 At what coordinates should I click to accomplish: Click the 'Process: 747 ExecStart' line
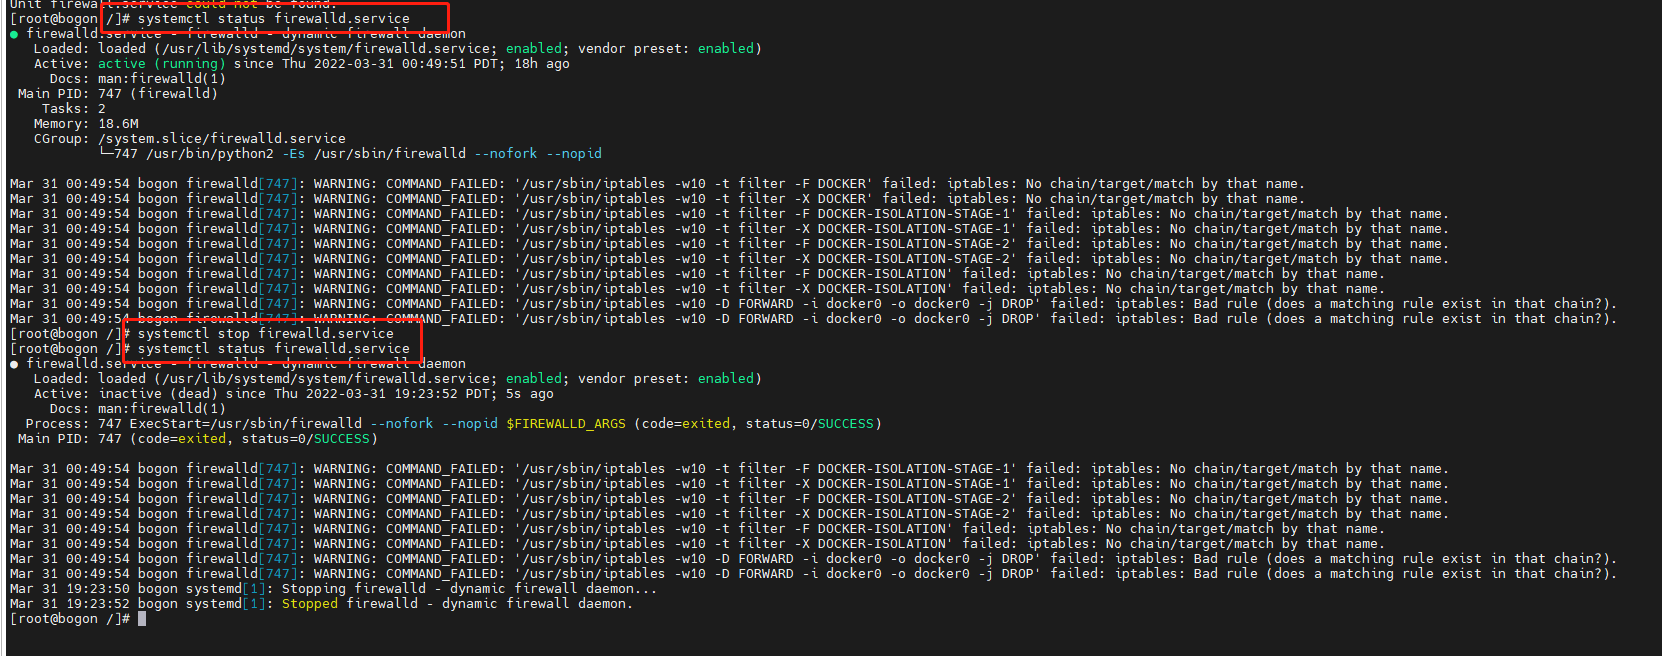click(454, 424)
